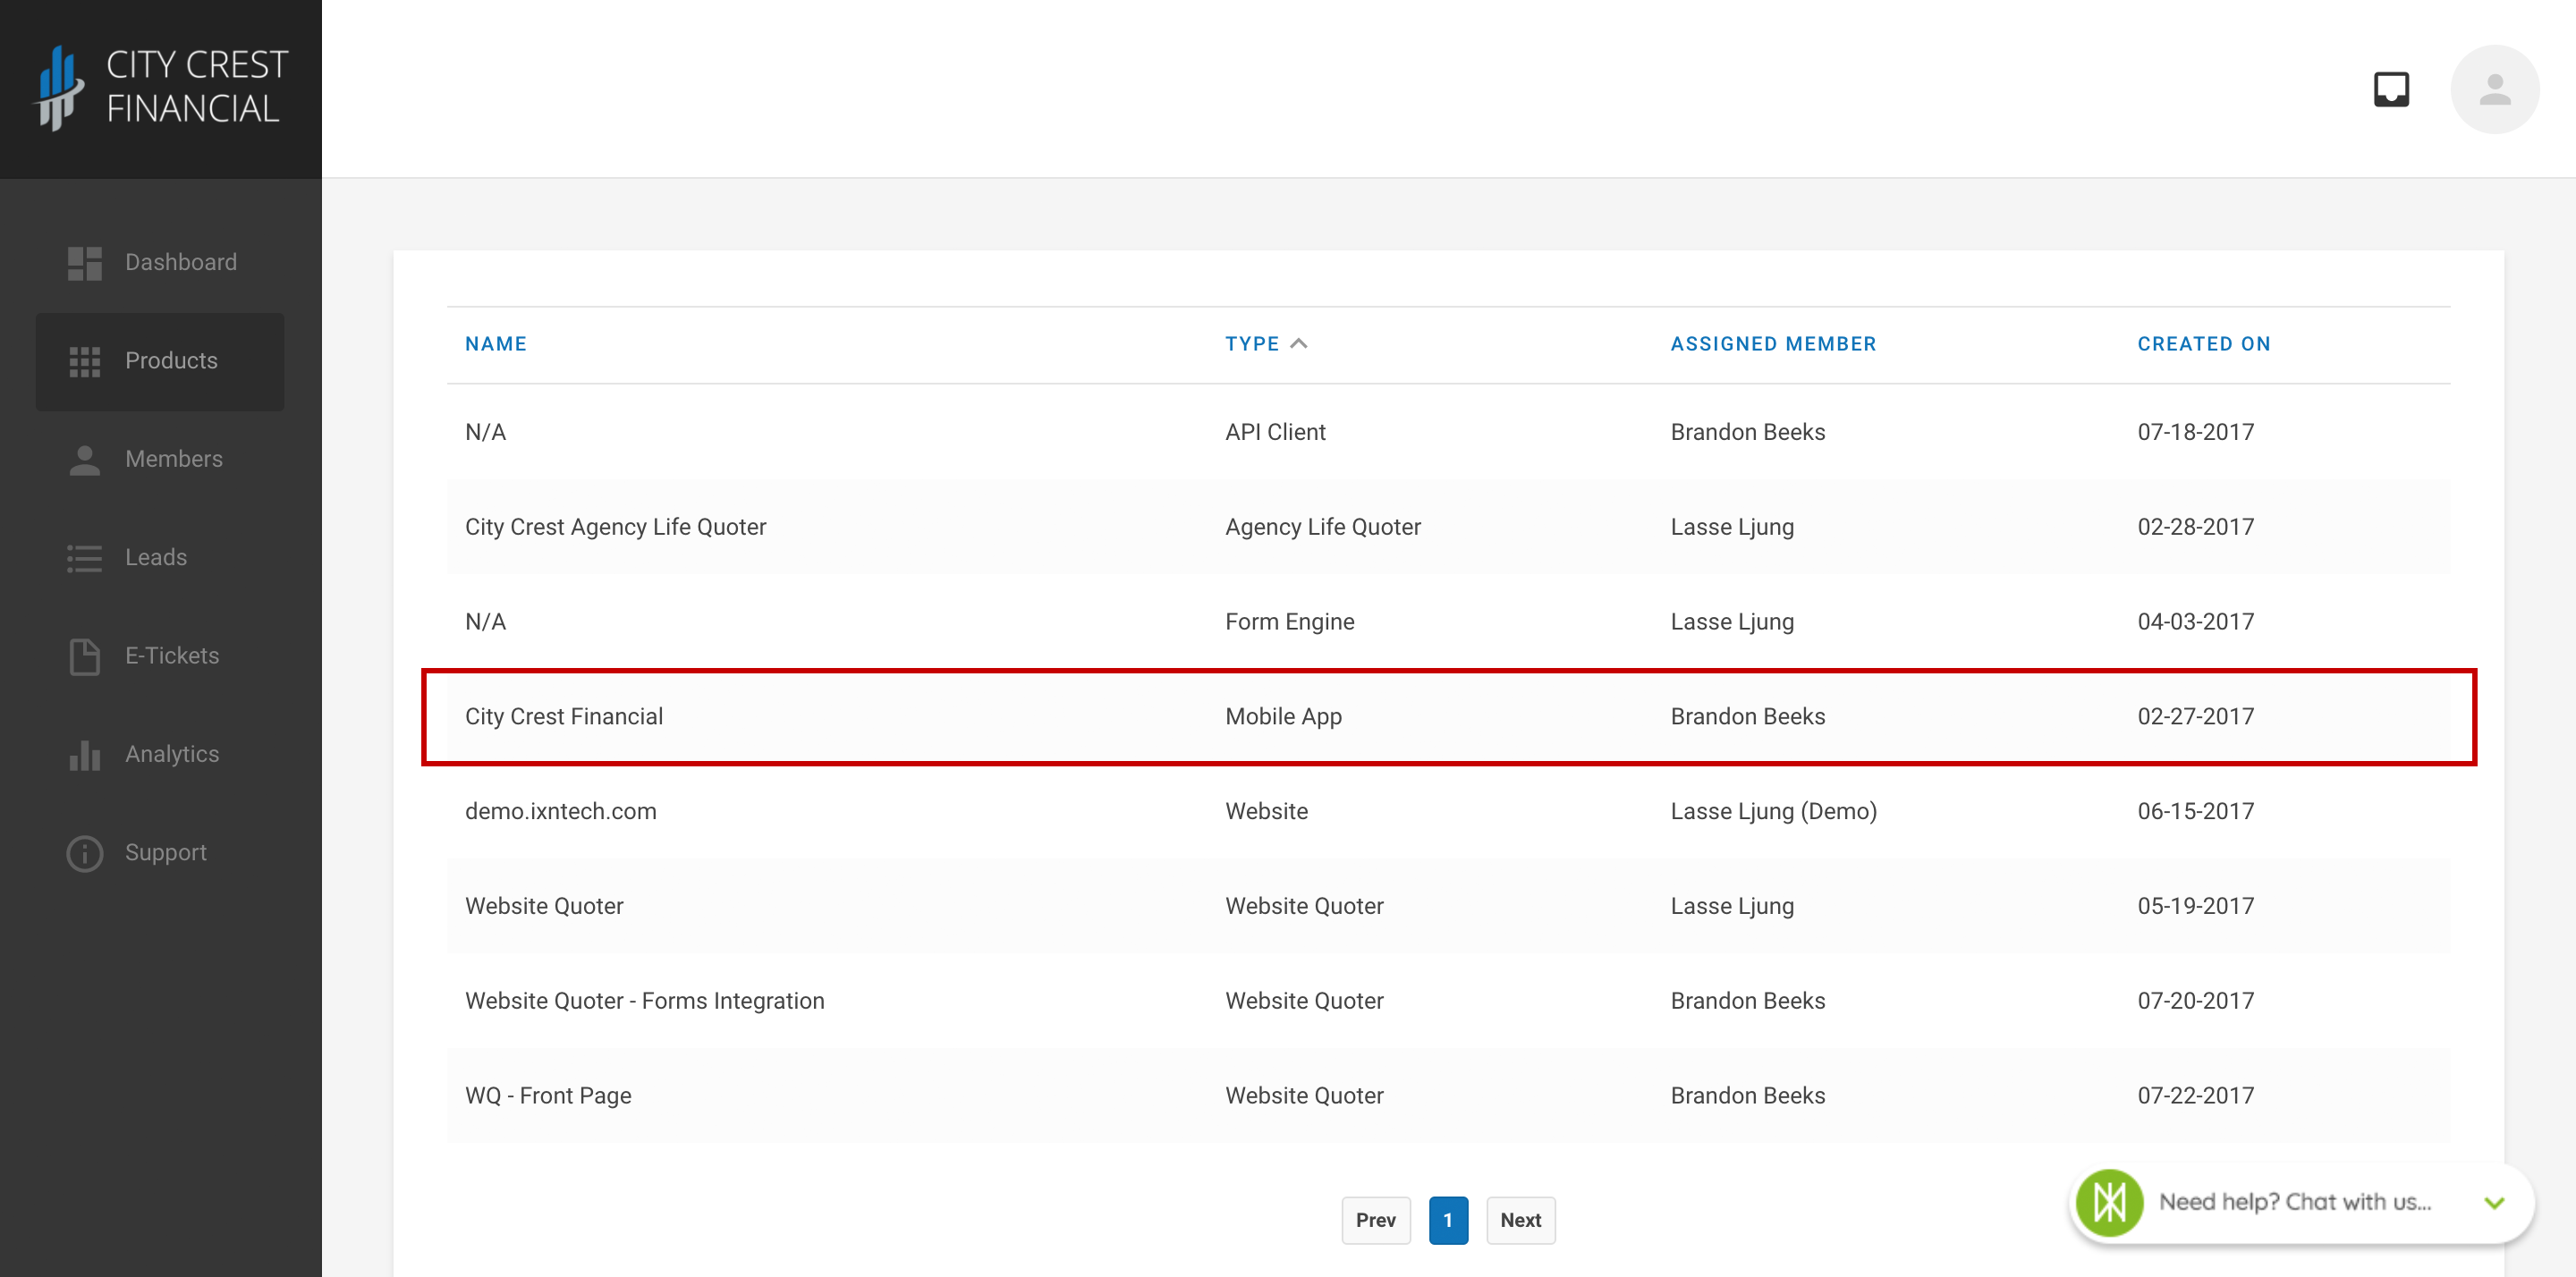Sort by the Type column header
The image size is (2576, 1277).
[x=1252, y=343]
